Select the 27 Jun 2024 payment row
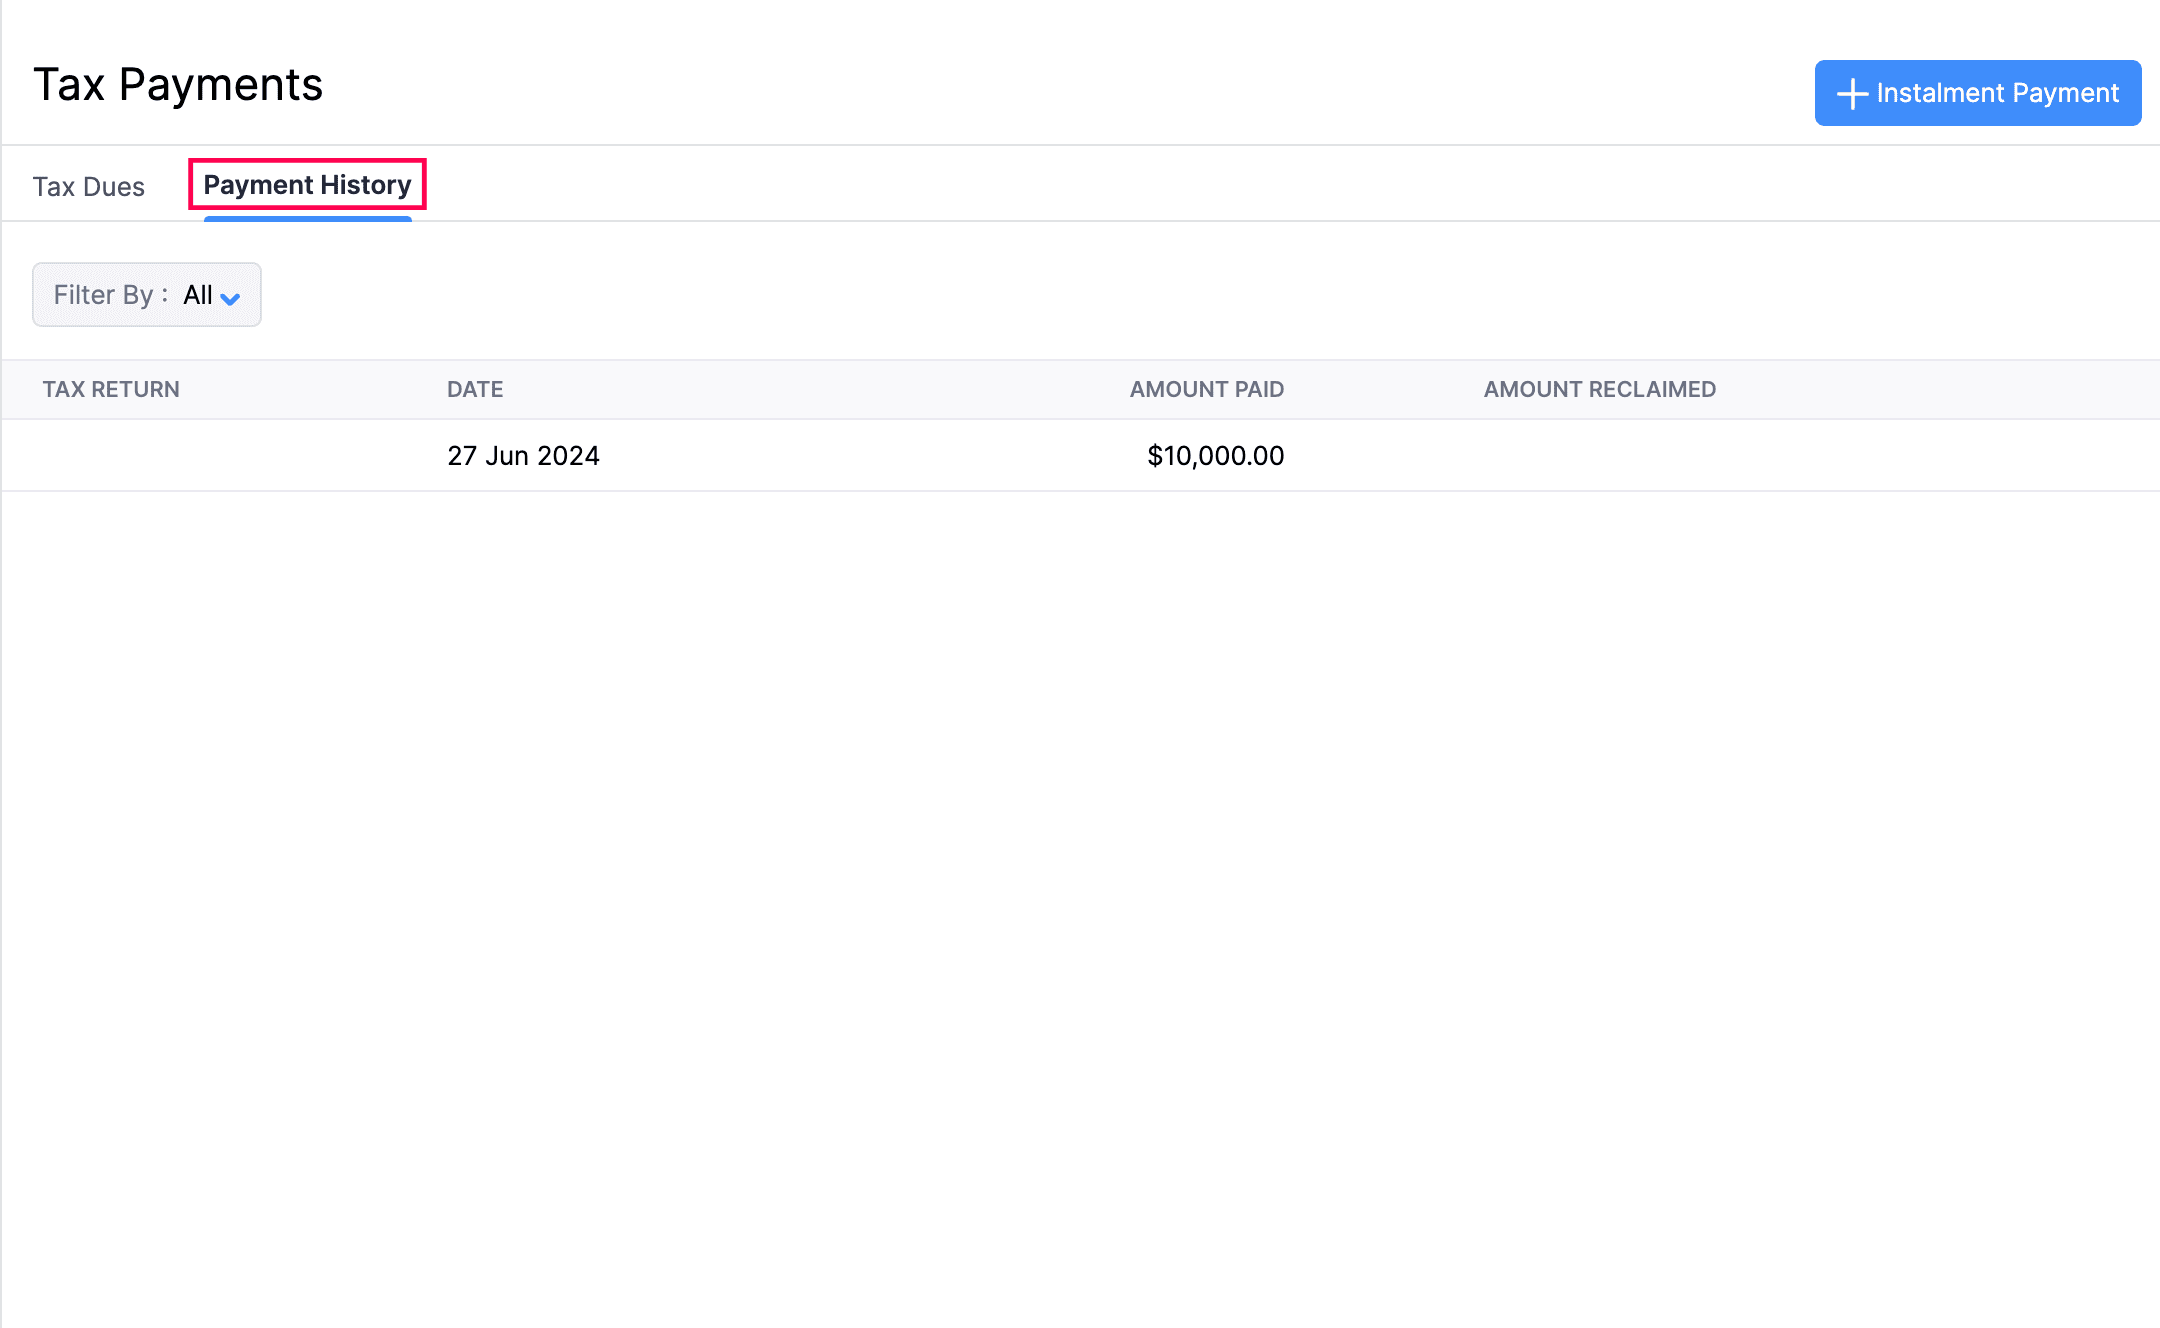The image size is (2160, 1328). [900, 455]
